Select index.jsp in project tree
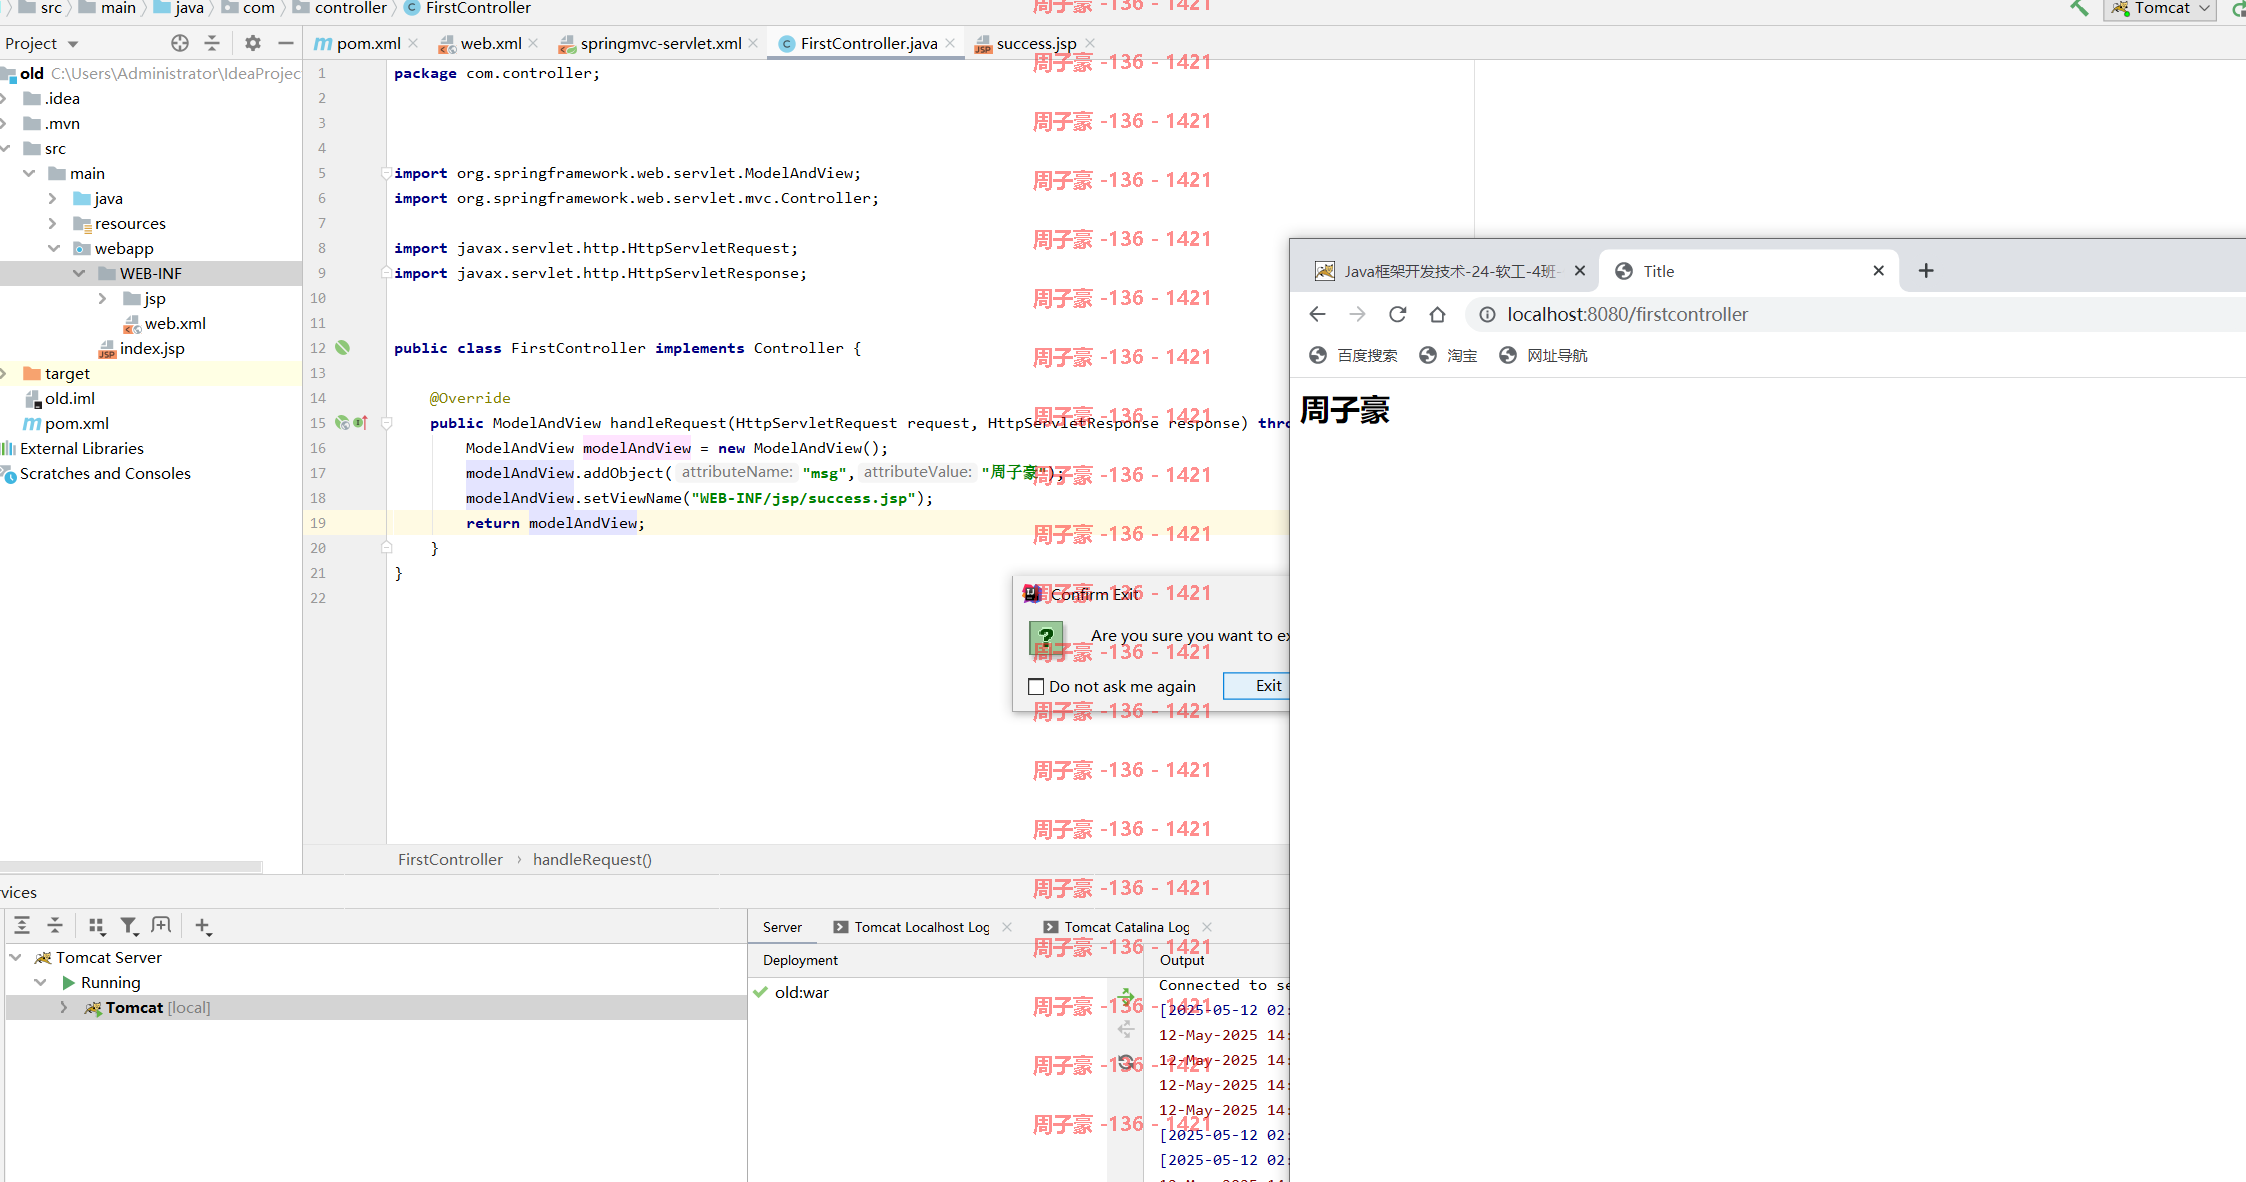 142,348
